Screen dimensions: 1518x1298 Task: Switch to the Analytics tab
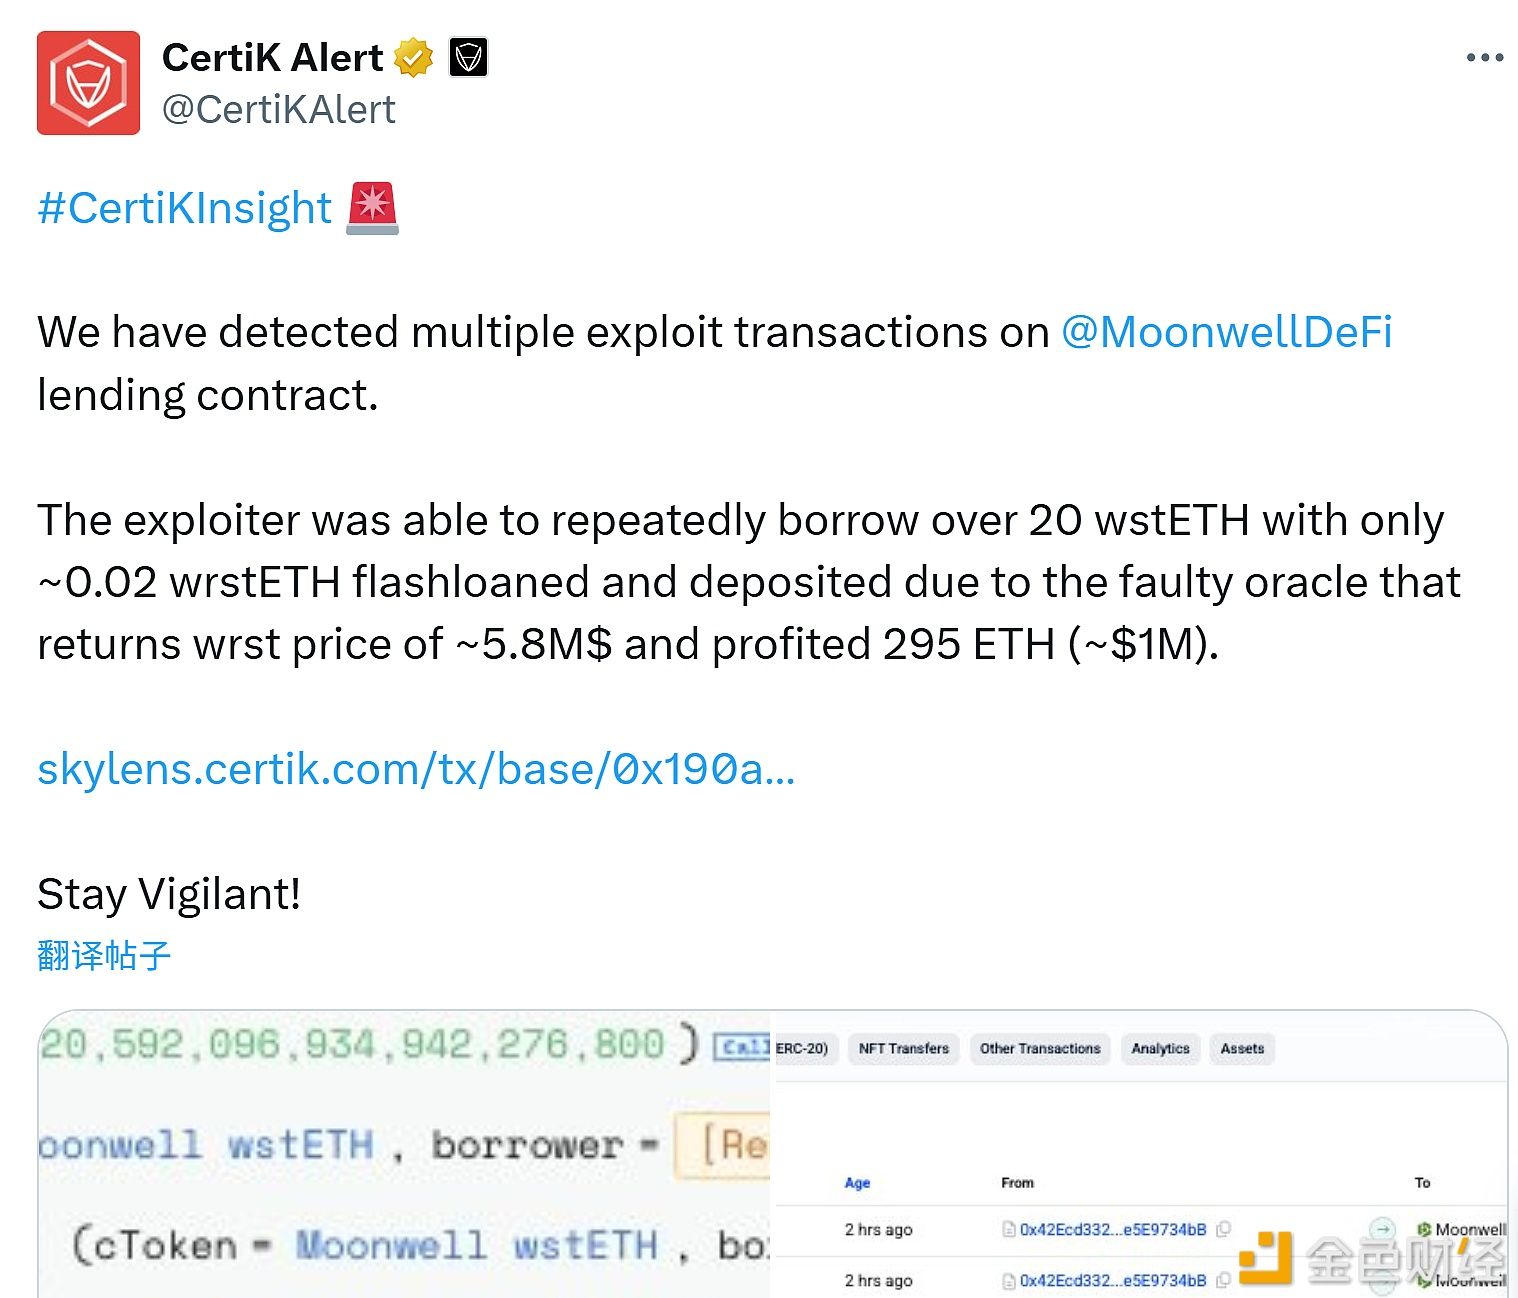(x=1160, y=1049)
